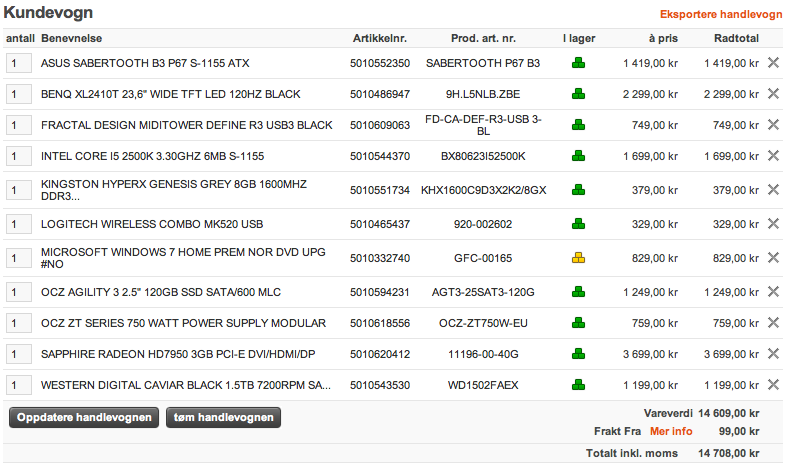Remove LOGITECH WIRELESS COMBO MK520 item
Screen dimensions: 803x464
pos(773,224)
